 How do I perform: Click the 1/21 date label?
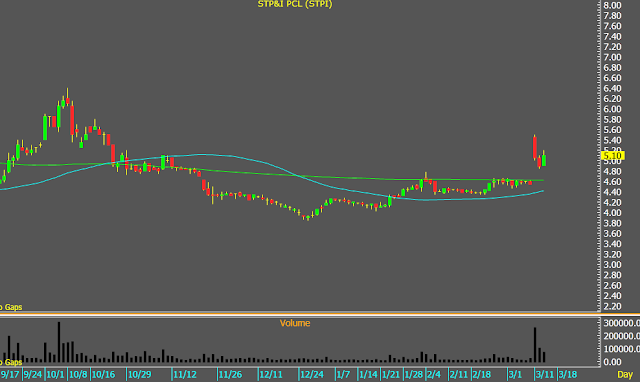391,375
